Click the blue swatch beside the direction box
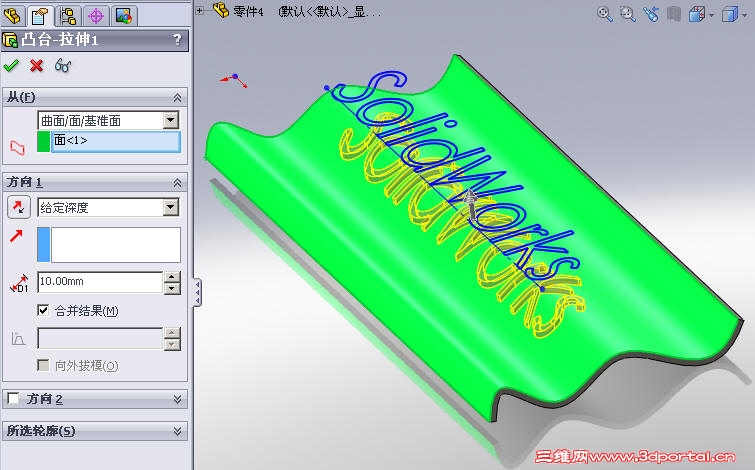The width and height of the screenshot is (755, 470). 43,245
